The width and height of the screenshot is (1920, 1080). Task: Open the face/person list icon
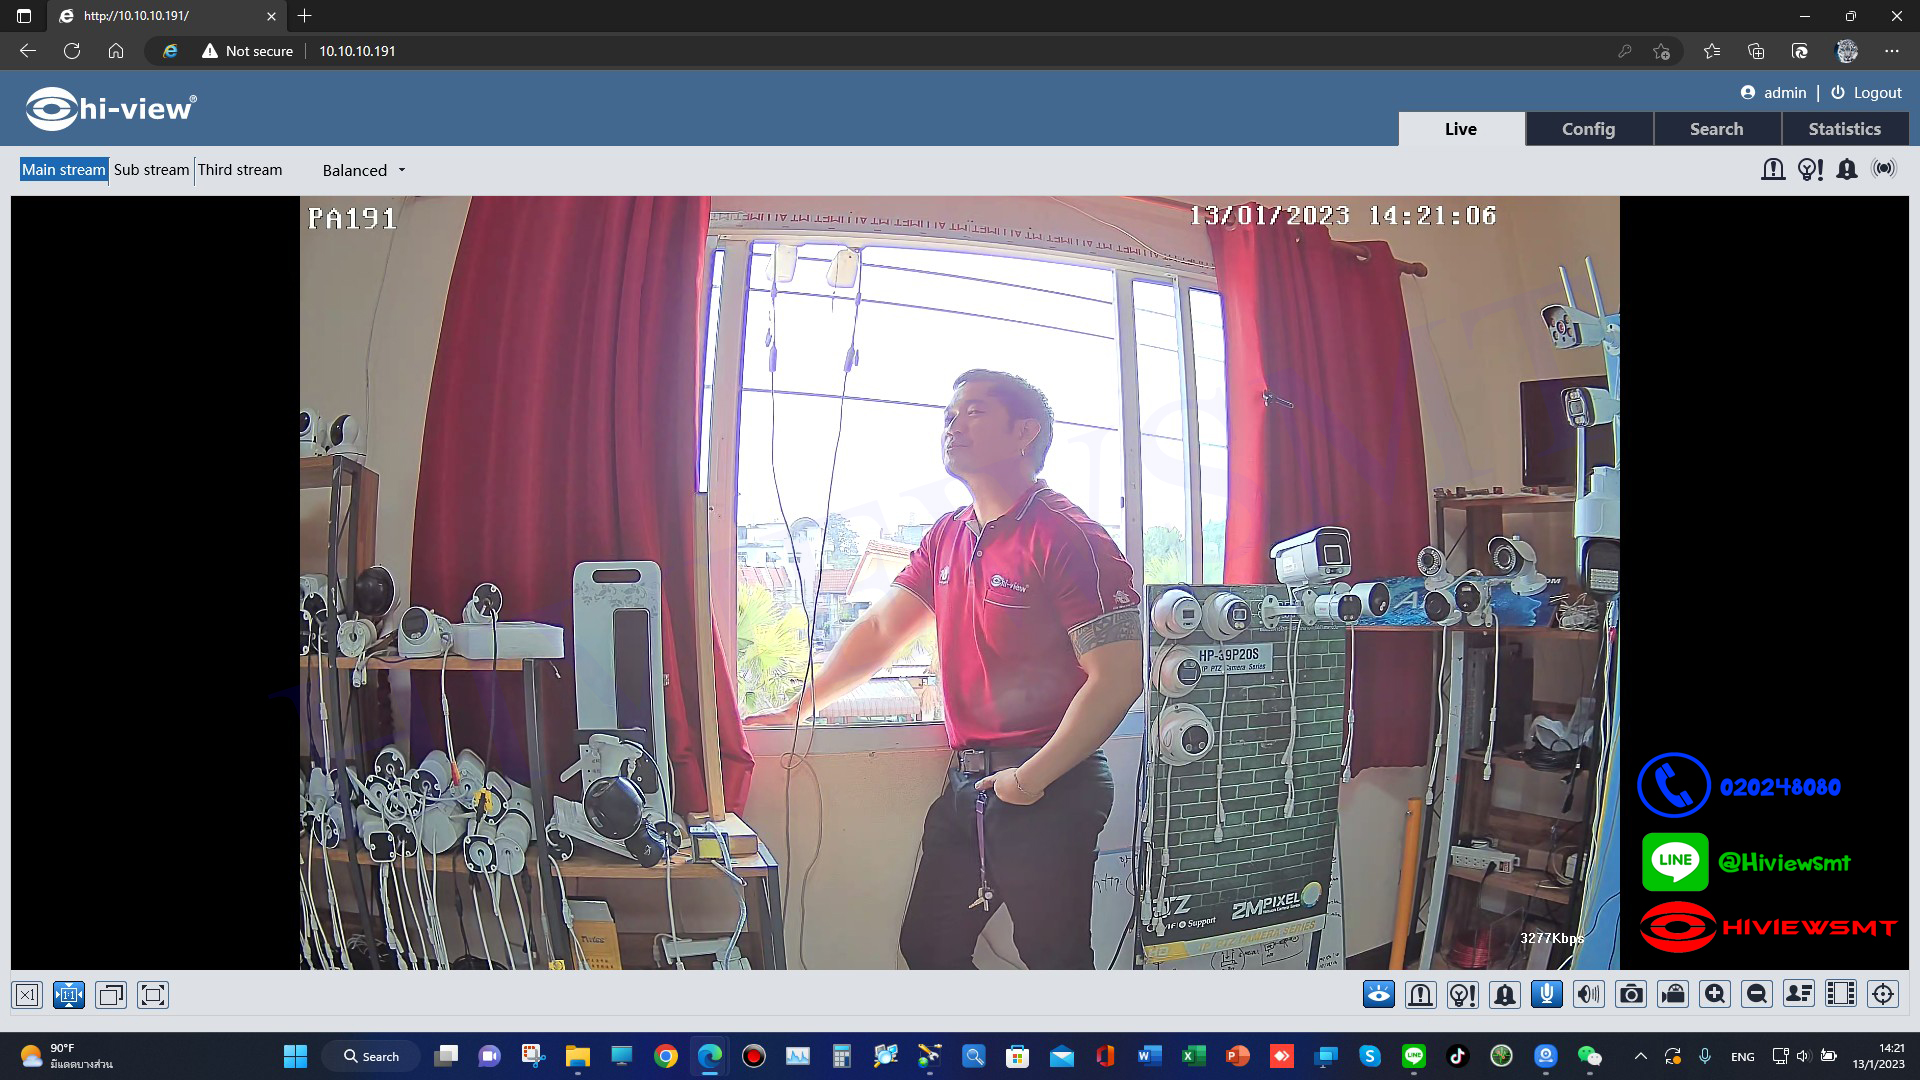1799,994
